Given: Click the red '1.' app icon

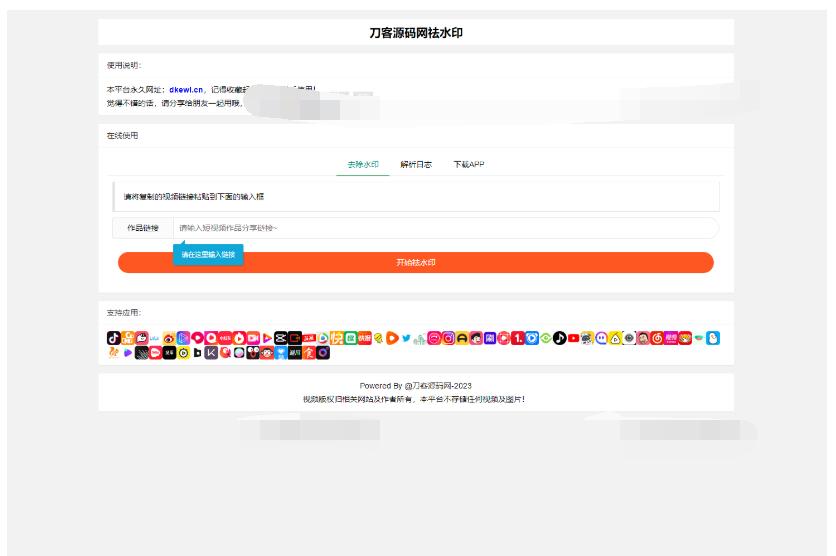Looking at the screenshot, I should (x=518, y=338).
